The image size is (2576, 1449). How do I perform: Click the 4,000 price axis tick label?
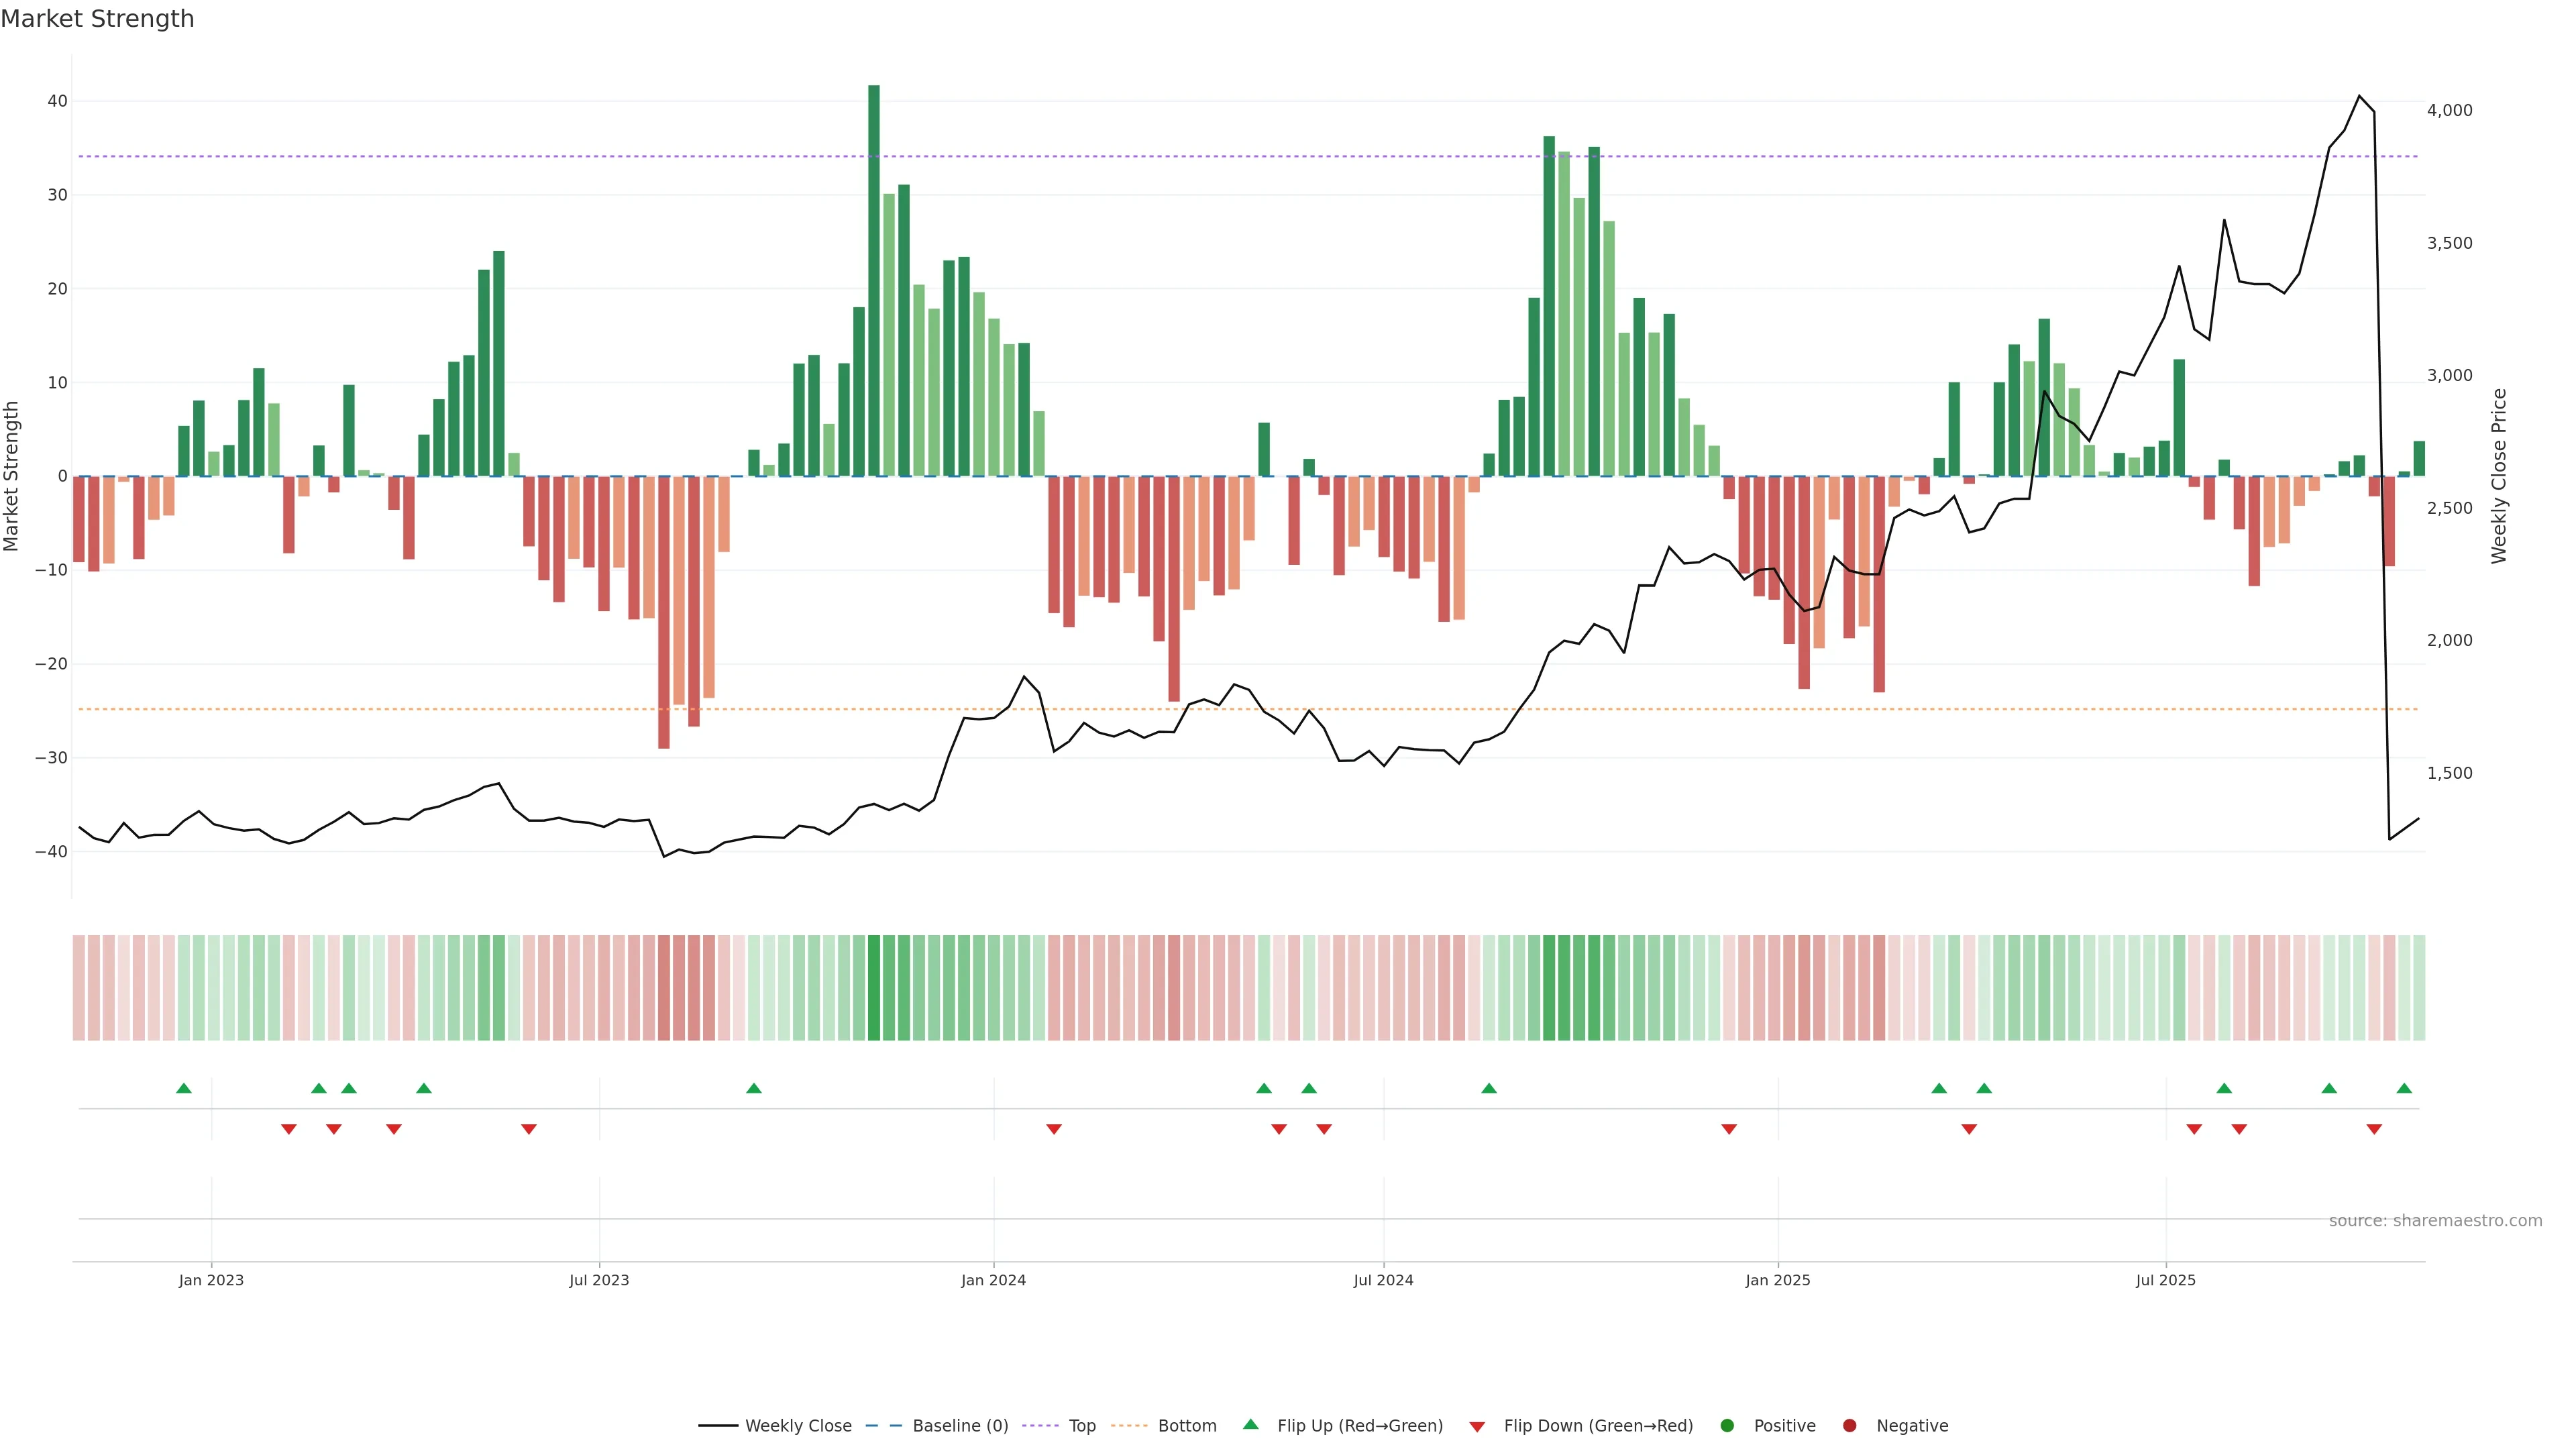(x=2449, y=110)
